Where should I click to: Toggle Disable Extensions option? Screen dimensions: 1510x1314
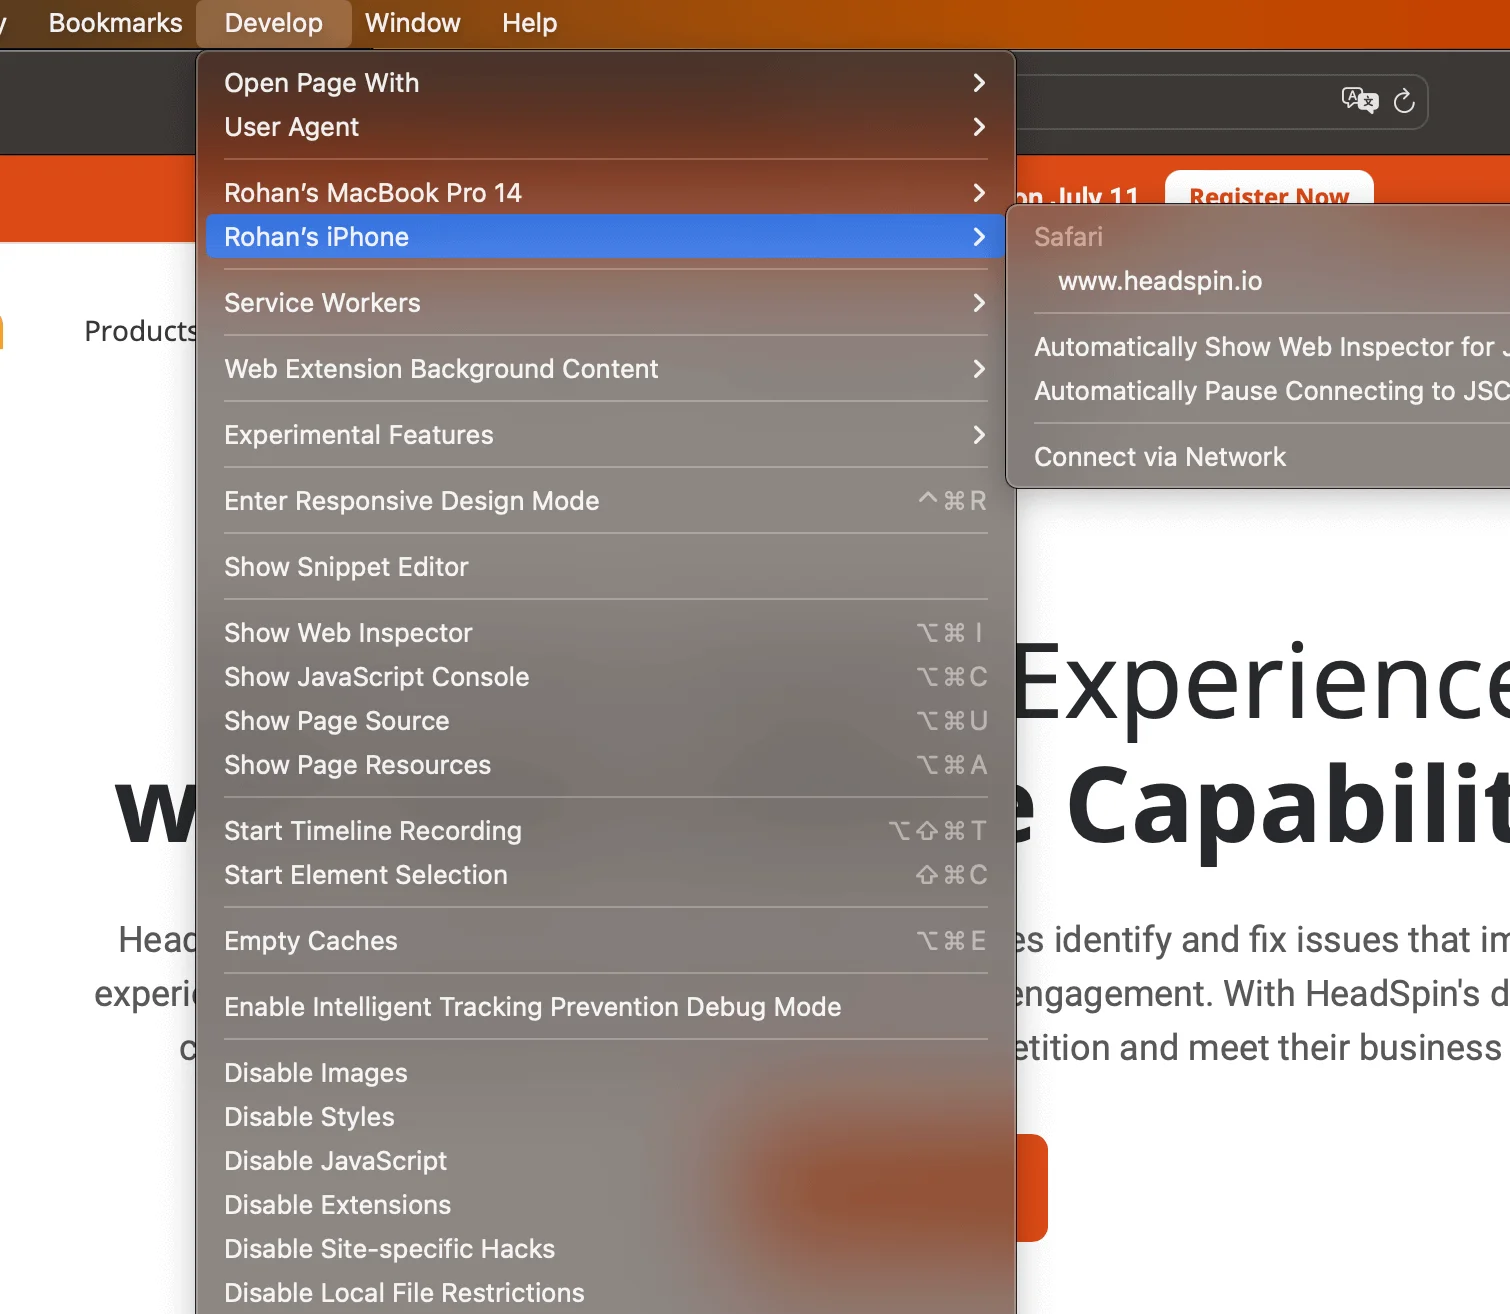tap(605, 1205)
